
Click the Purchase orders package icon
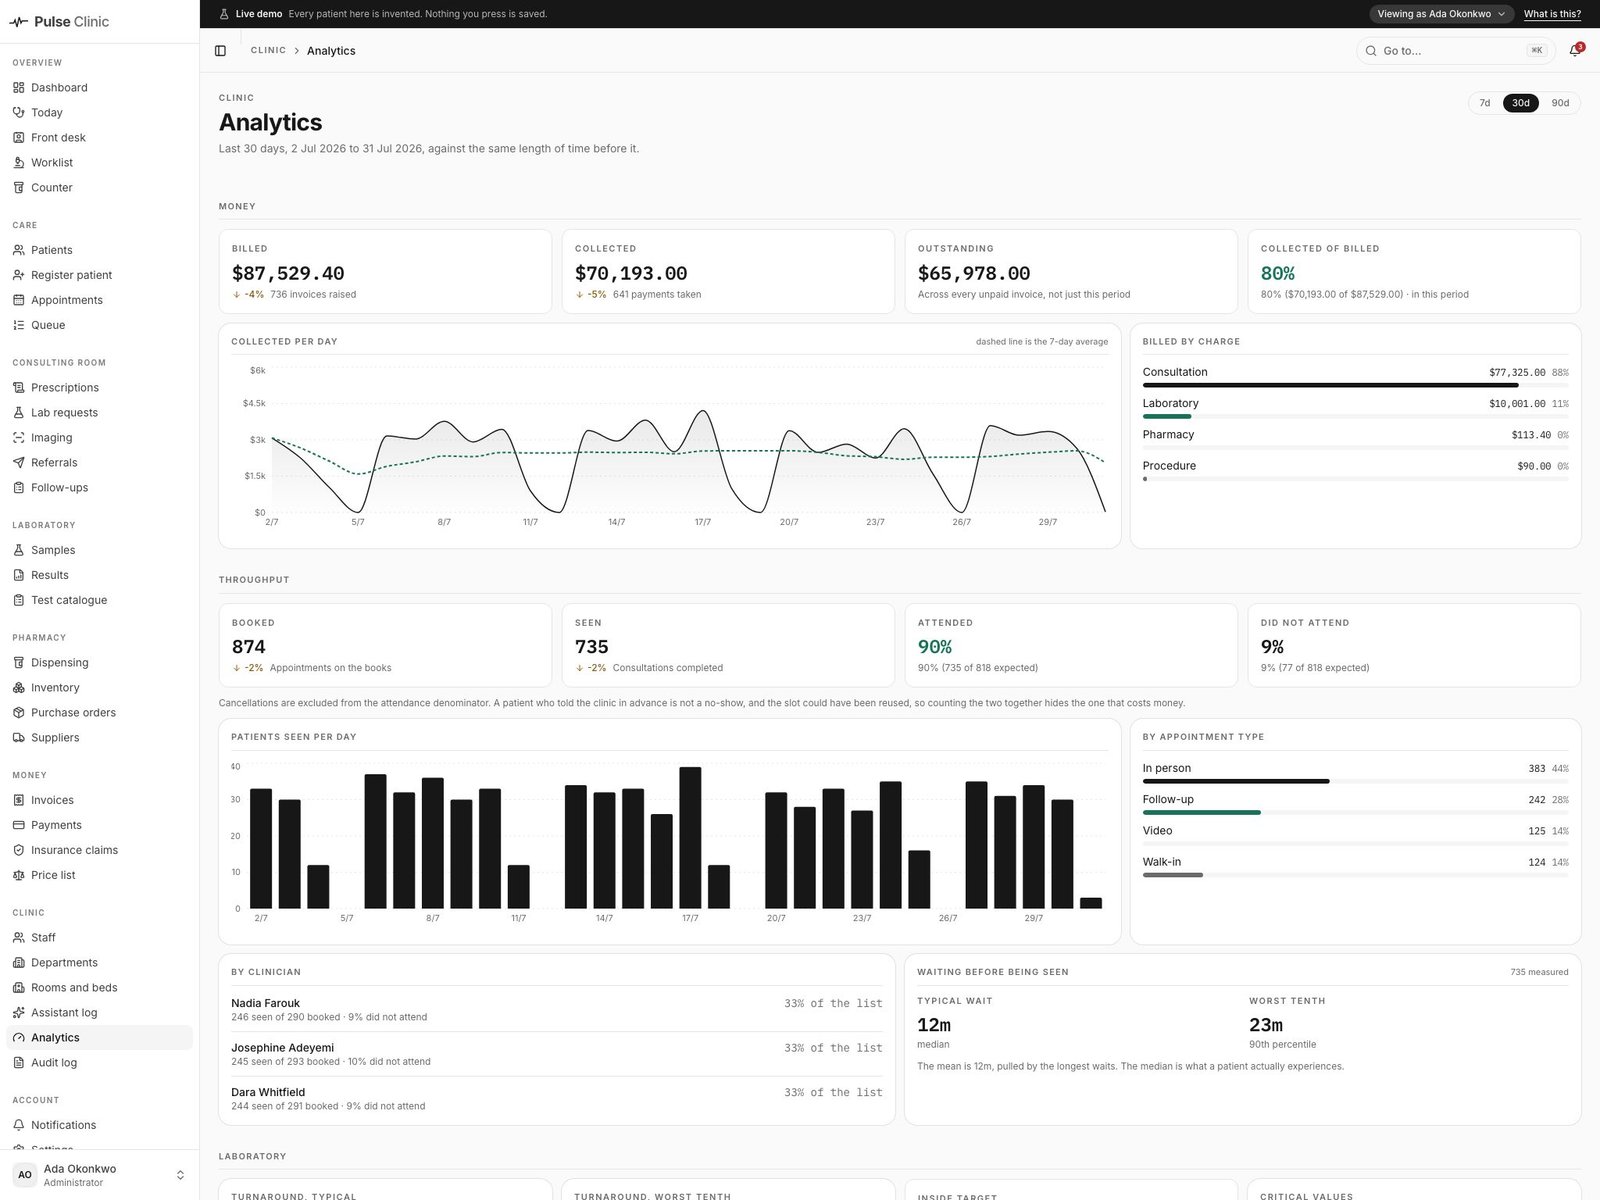[x=19, y=713]
